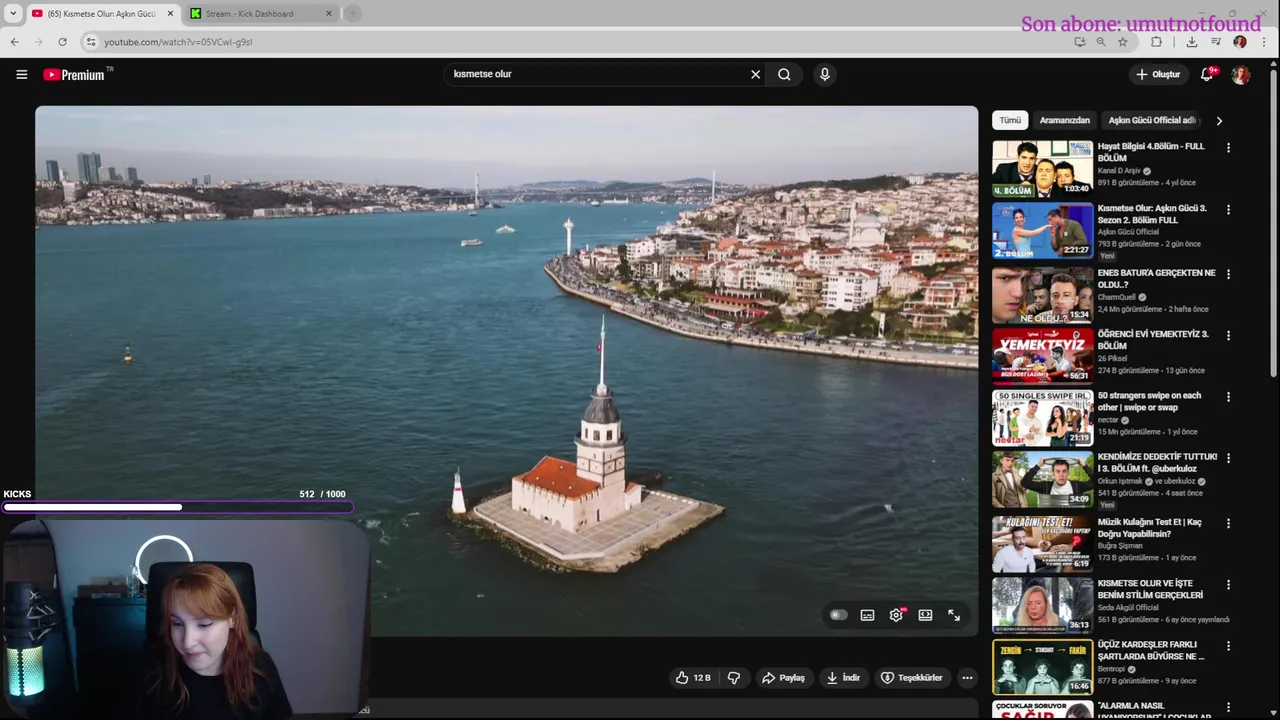Open options for BENİM STİLİM GERÇEKLERİ video

coord(1228,585)
